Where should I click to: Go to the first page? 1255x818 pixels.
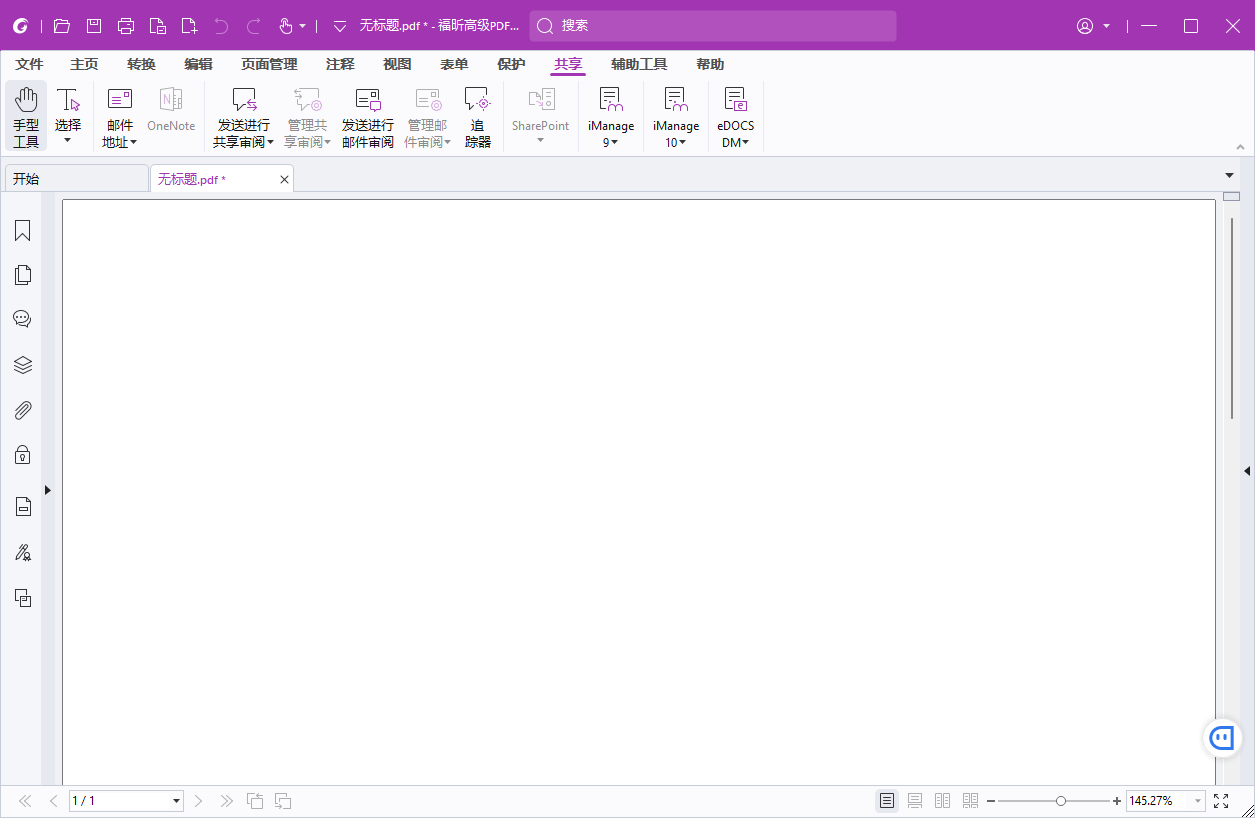pyautogui.click(x=25, y=801)
